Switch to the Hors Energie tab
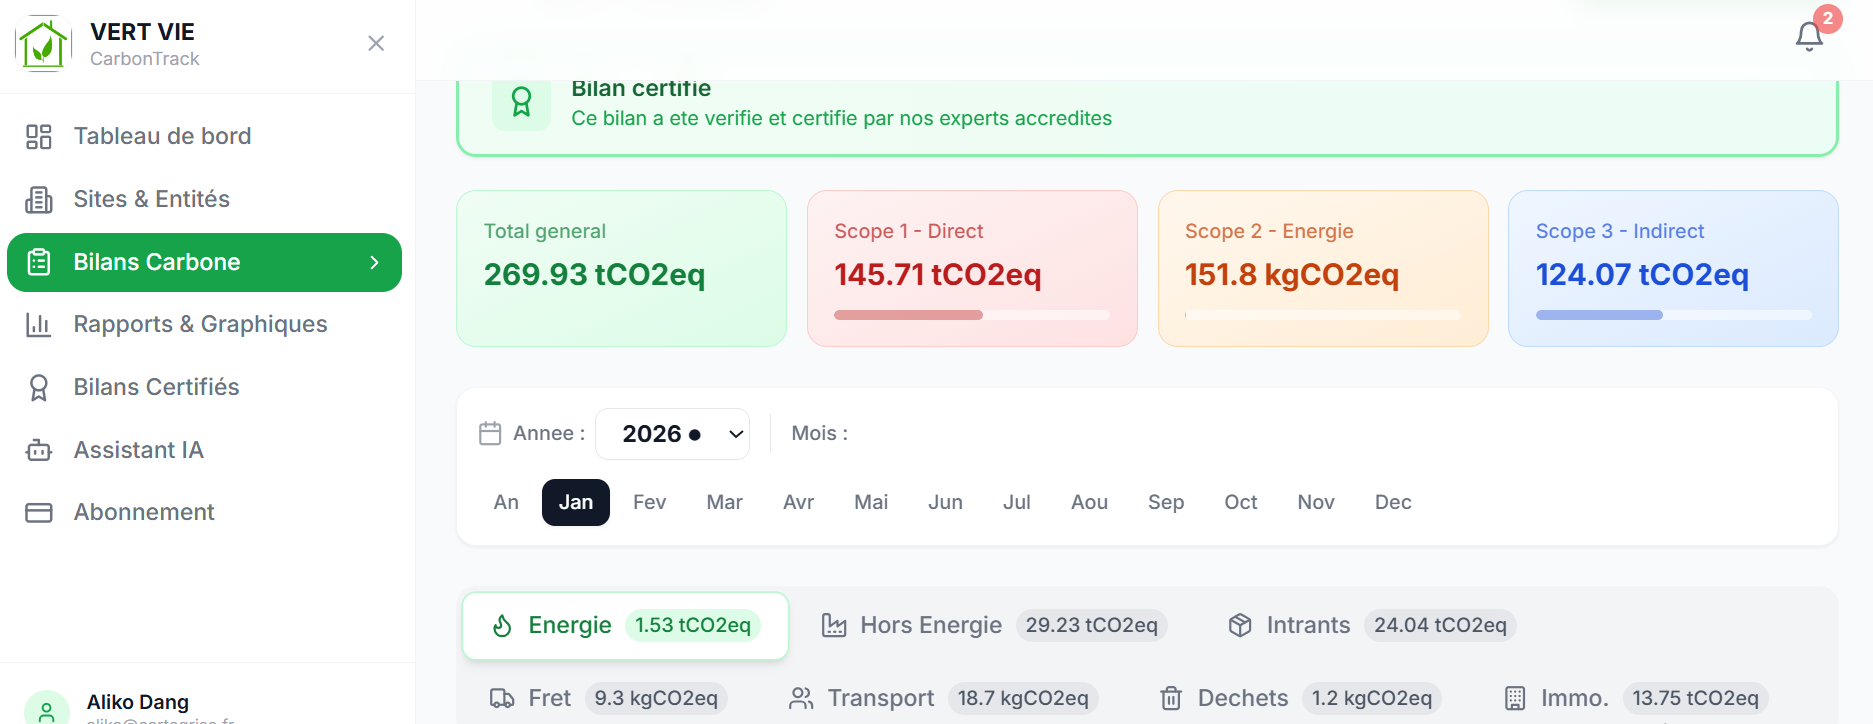 point(993,626)
